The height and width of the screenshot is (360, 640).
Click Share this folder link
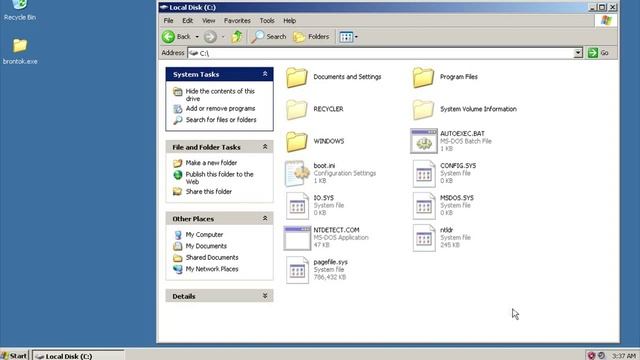209,191
